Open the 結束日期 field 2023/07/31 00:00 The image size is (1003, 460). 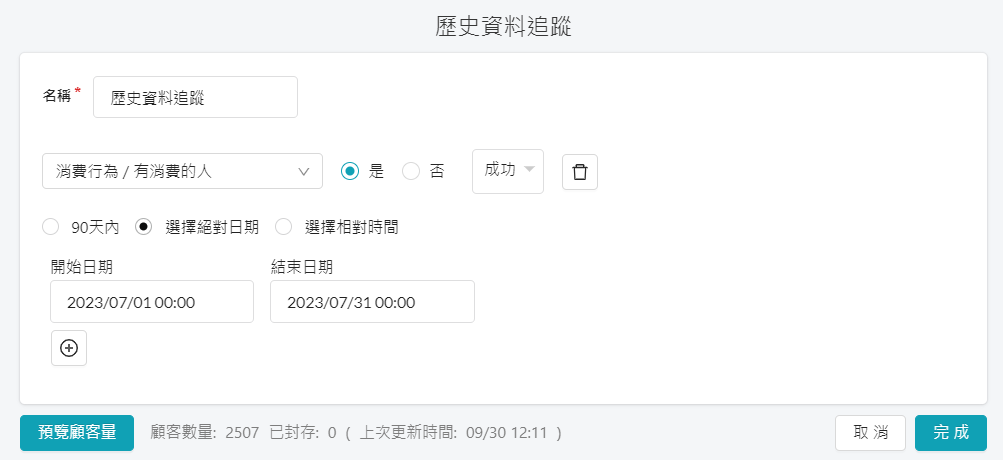pos(372,301)
